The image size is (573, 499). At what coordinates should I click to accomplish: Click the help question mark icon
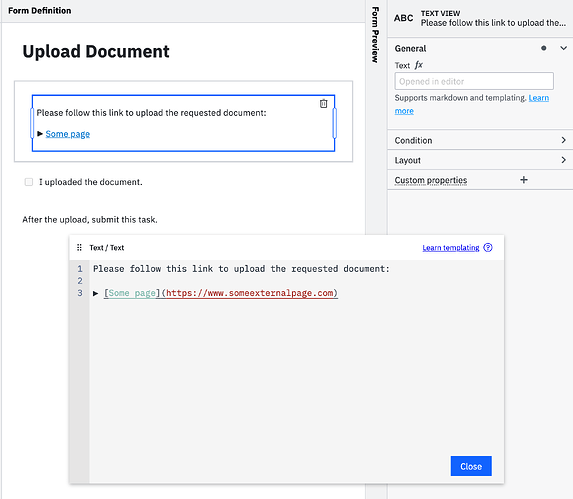488,248
